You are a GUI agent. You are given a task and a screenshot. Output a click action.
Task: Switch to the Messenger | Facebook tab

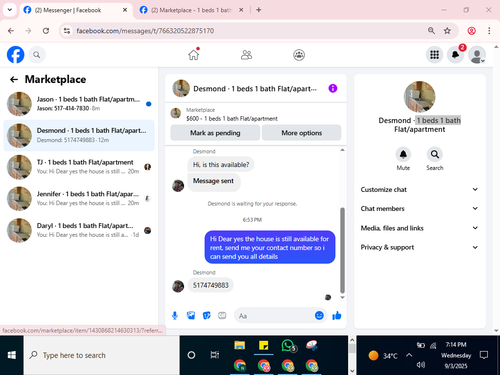[x=75, y=10]
